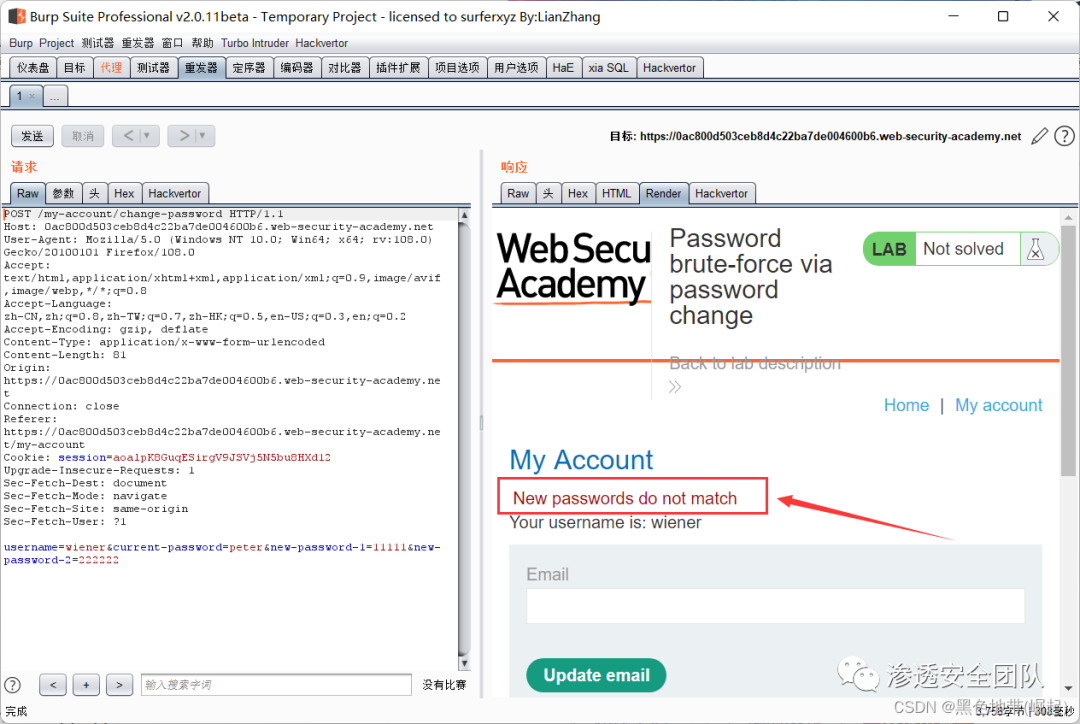
Task: Expand back history dropdown arrow
Action: (147, 136)
